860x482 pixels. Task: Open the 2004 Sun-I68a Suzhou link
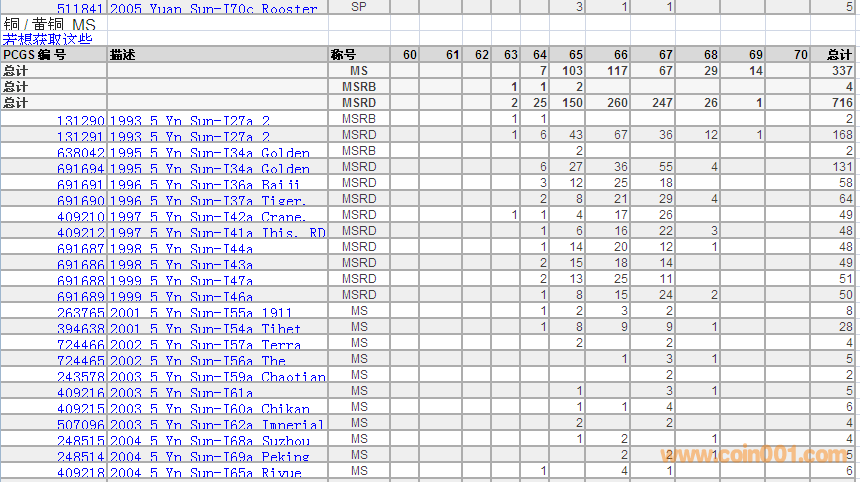click(x=209, y=440)
